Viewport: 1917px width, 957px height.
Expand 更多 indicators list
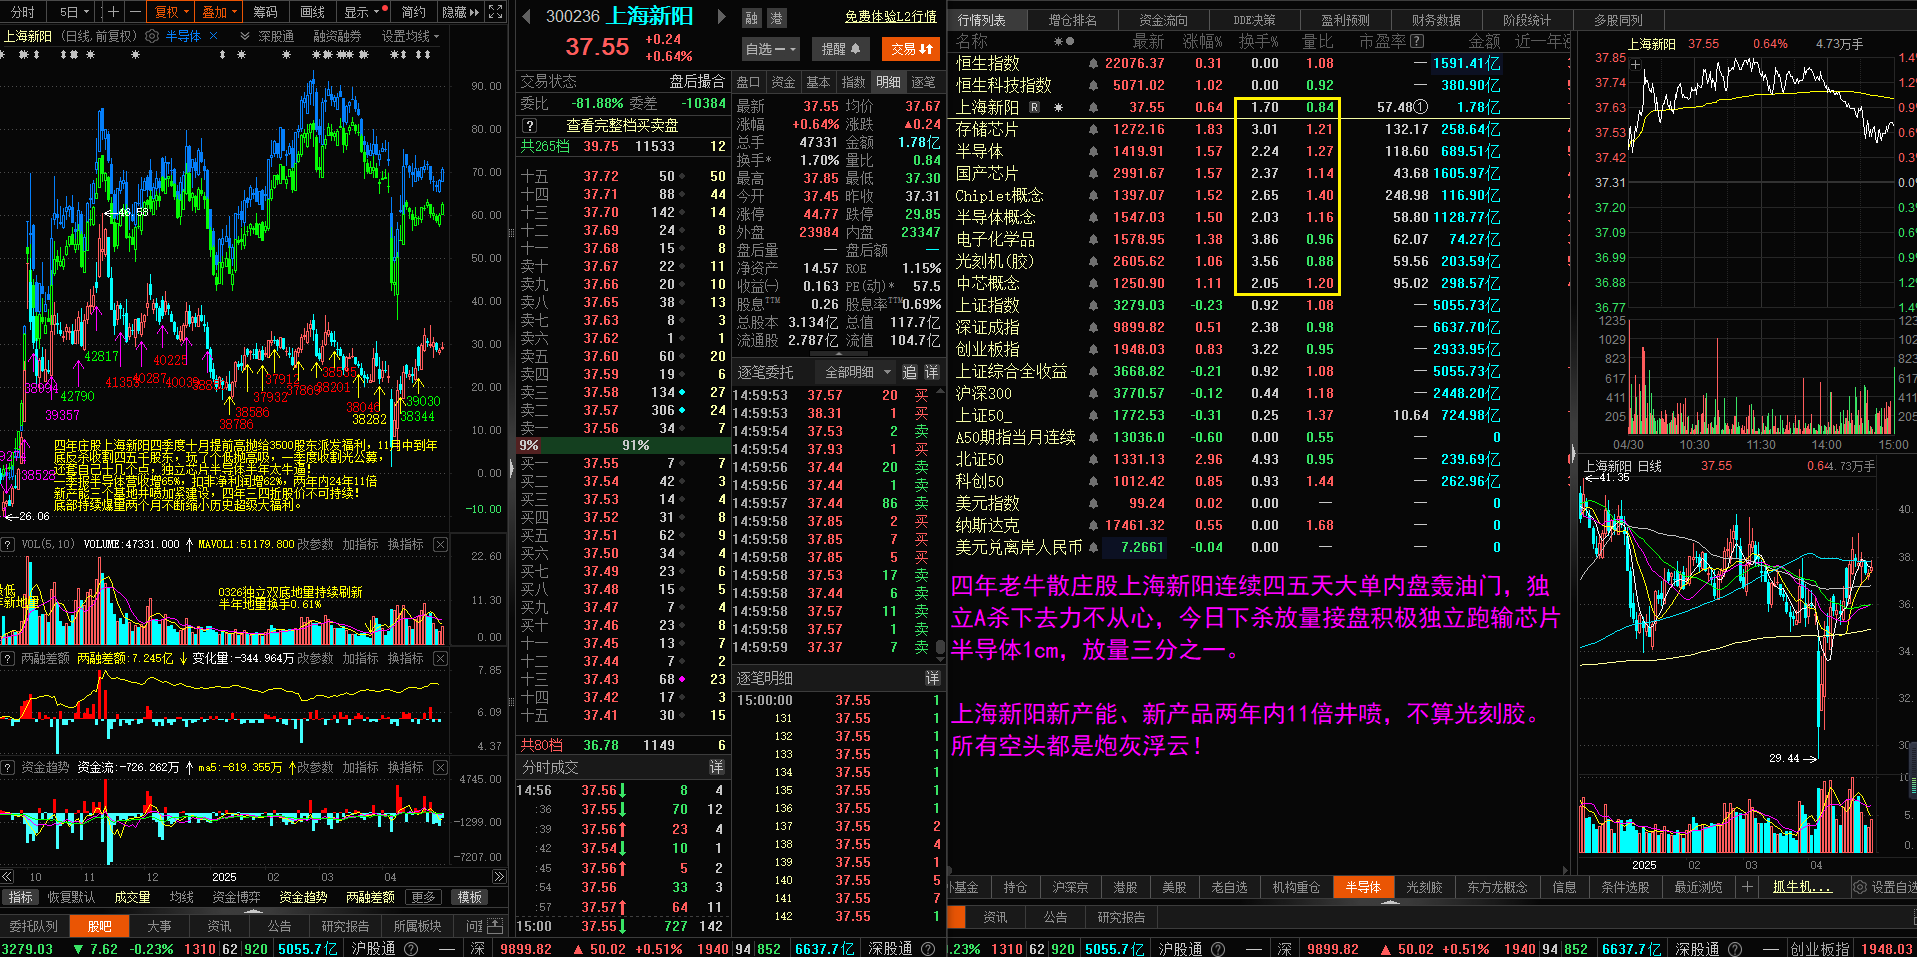(x=424, y=897)
